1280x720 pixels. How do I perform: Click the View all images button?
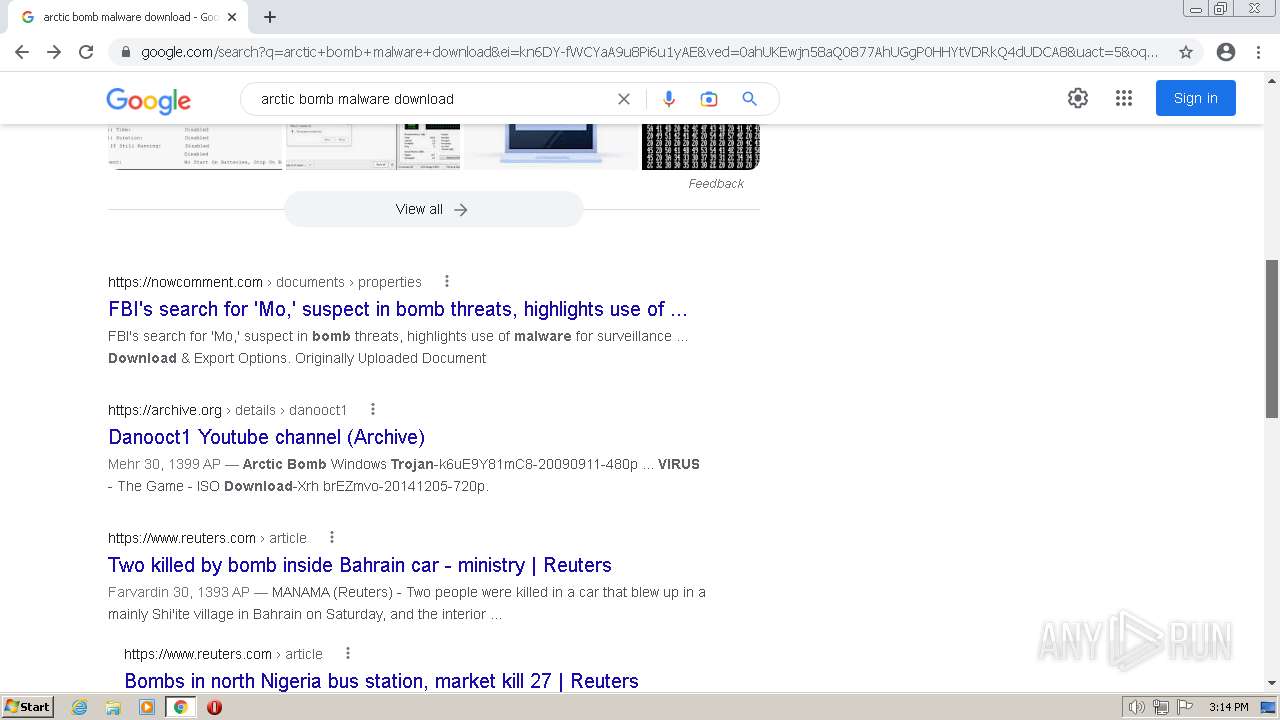(x=433, y=209)
